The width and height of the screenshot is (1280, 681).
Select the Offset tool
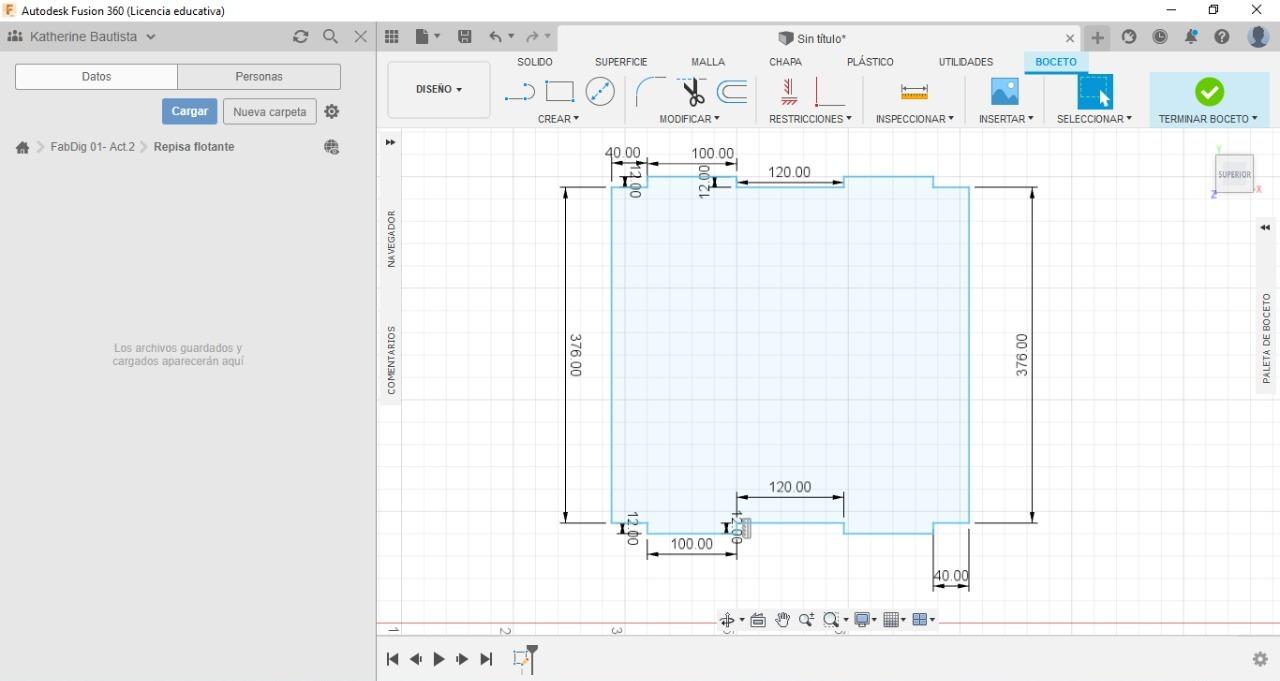pos(733,92)
